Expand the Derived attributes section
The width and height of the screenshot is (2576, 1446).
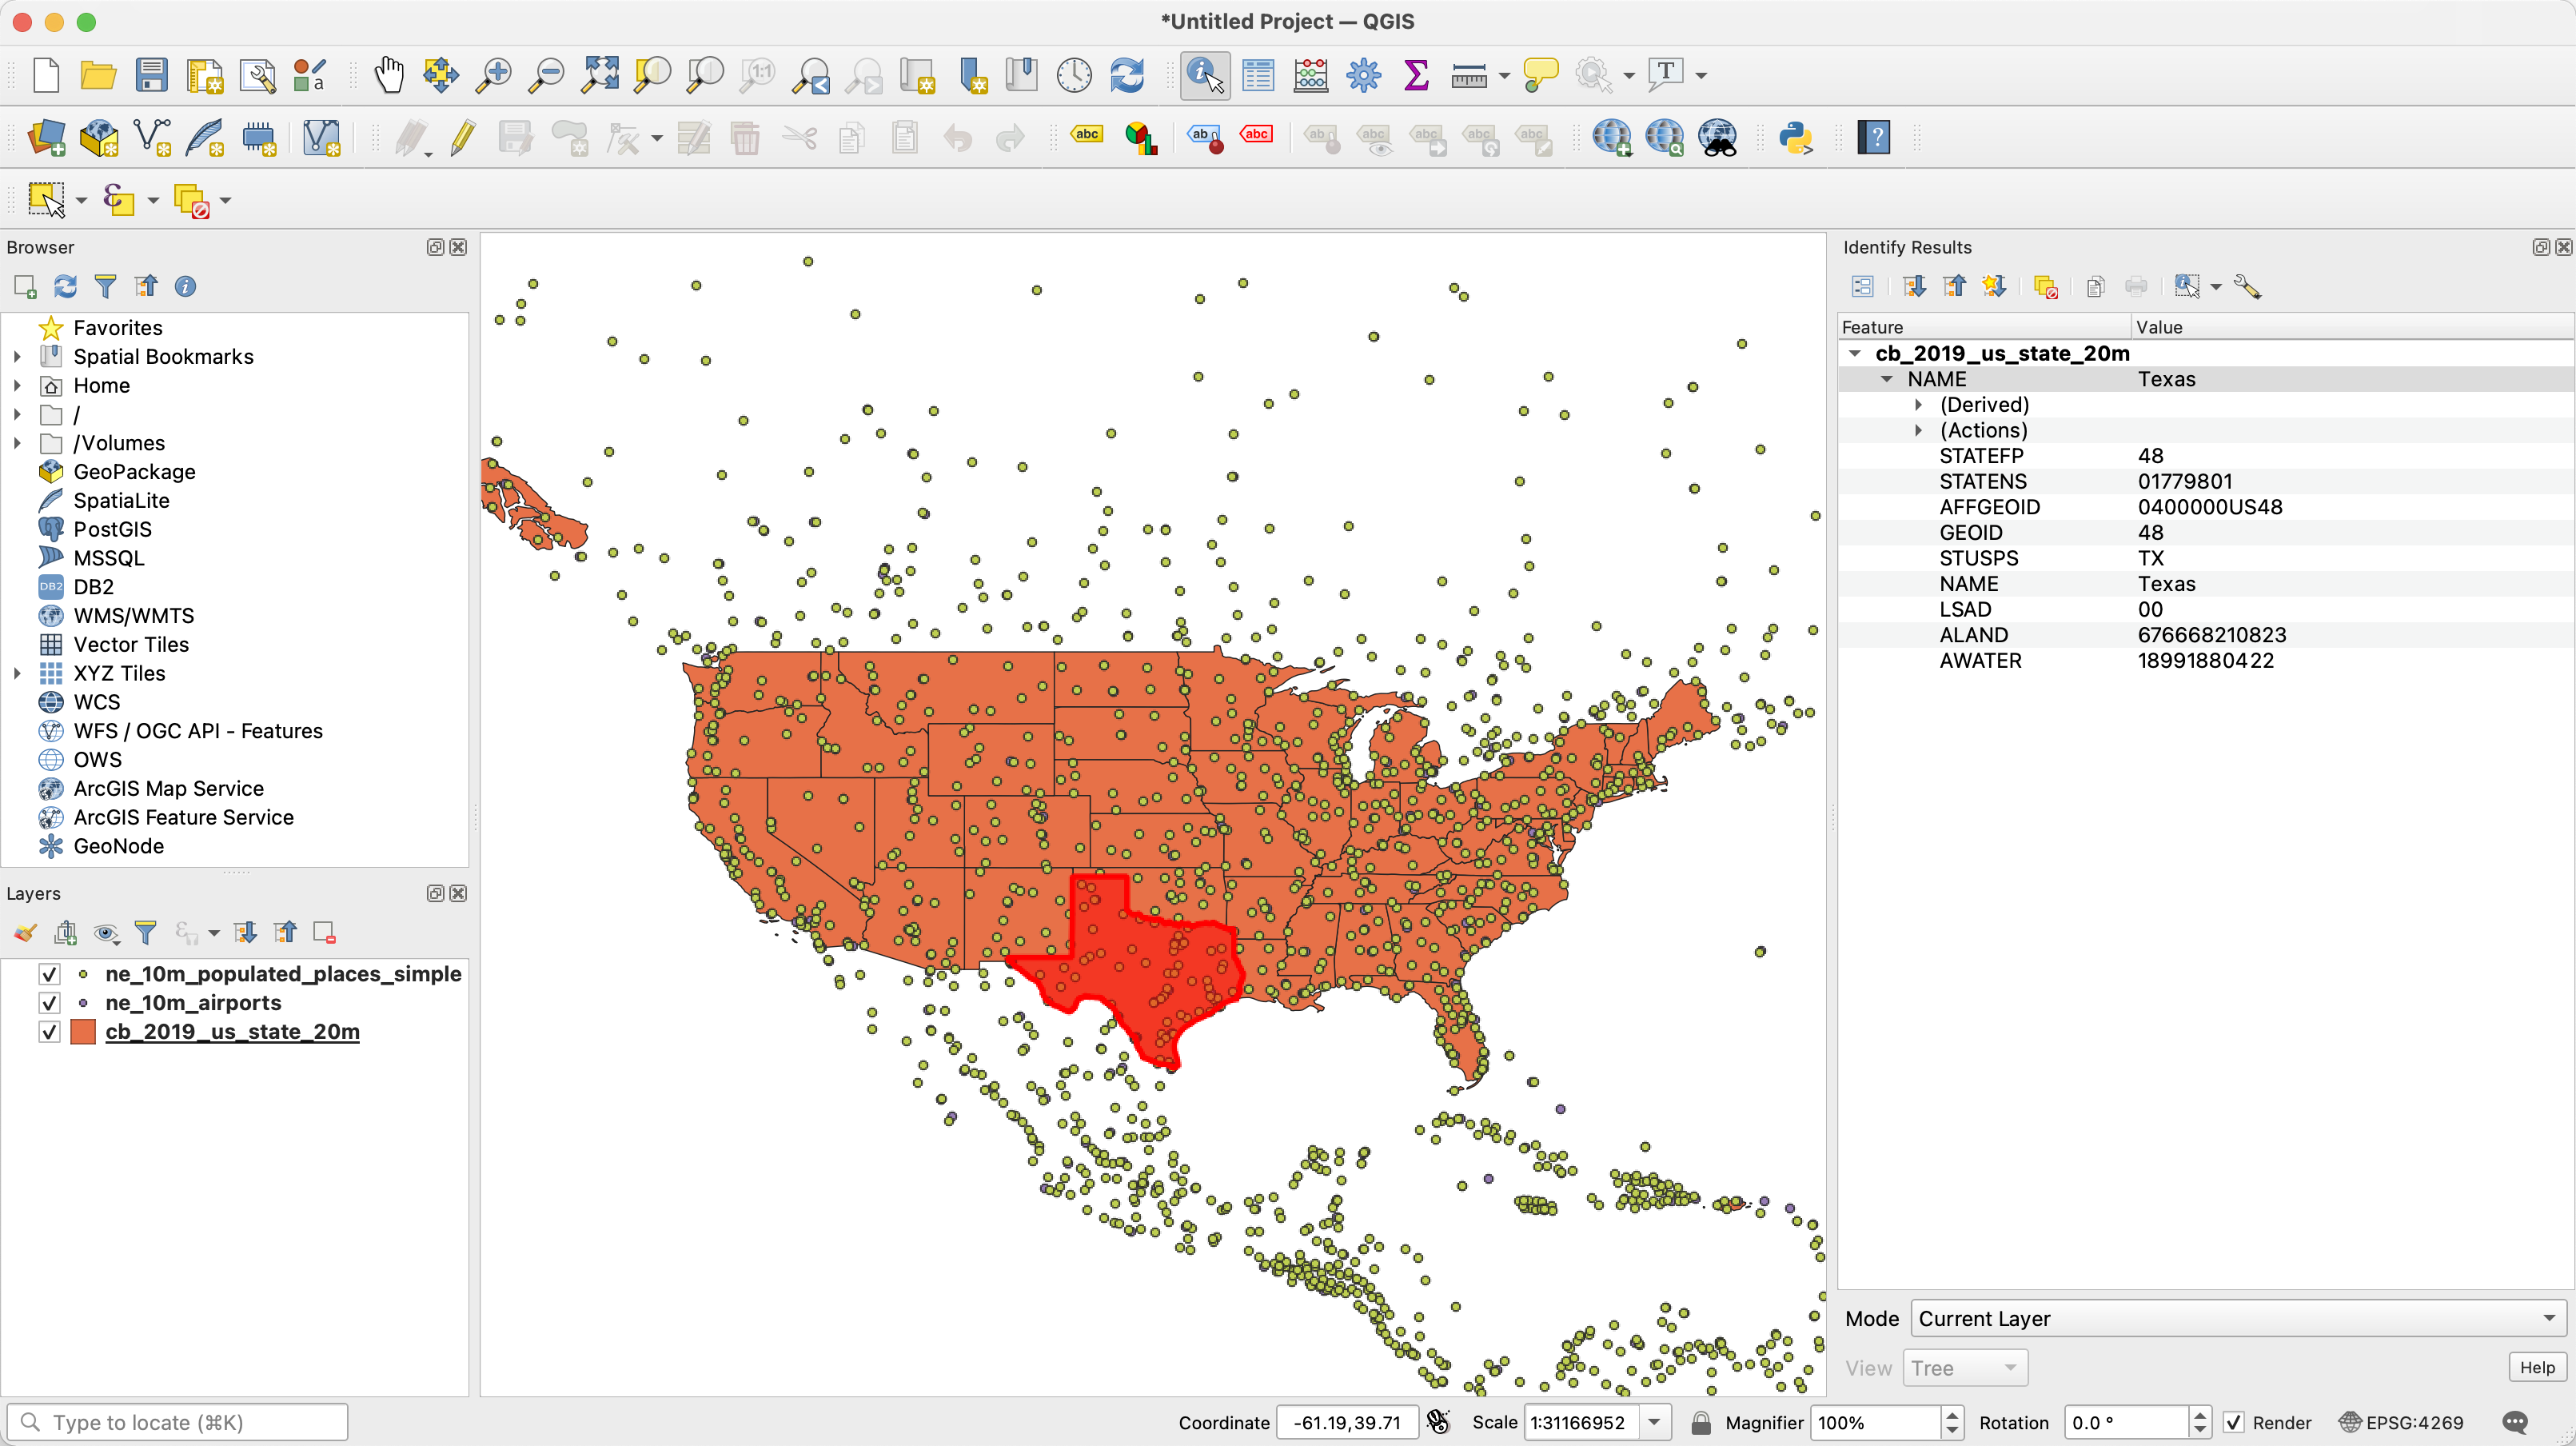(1918, 405)
